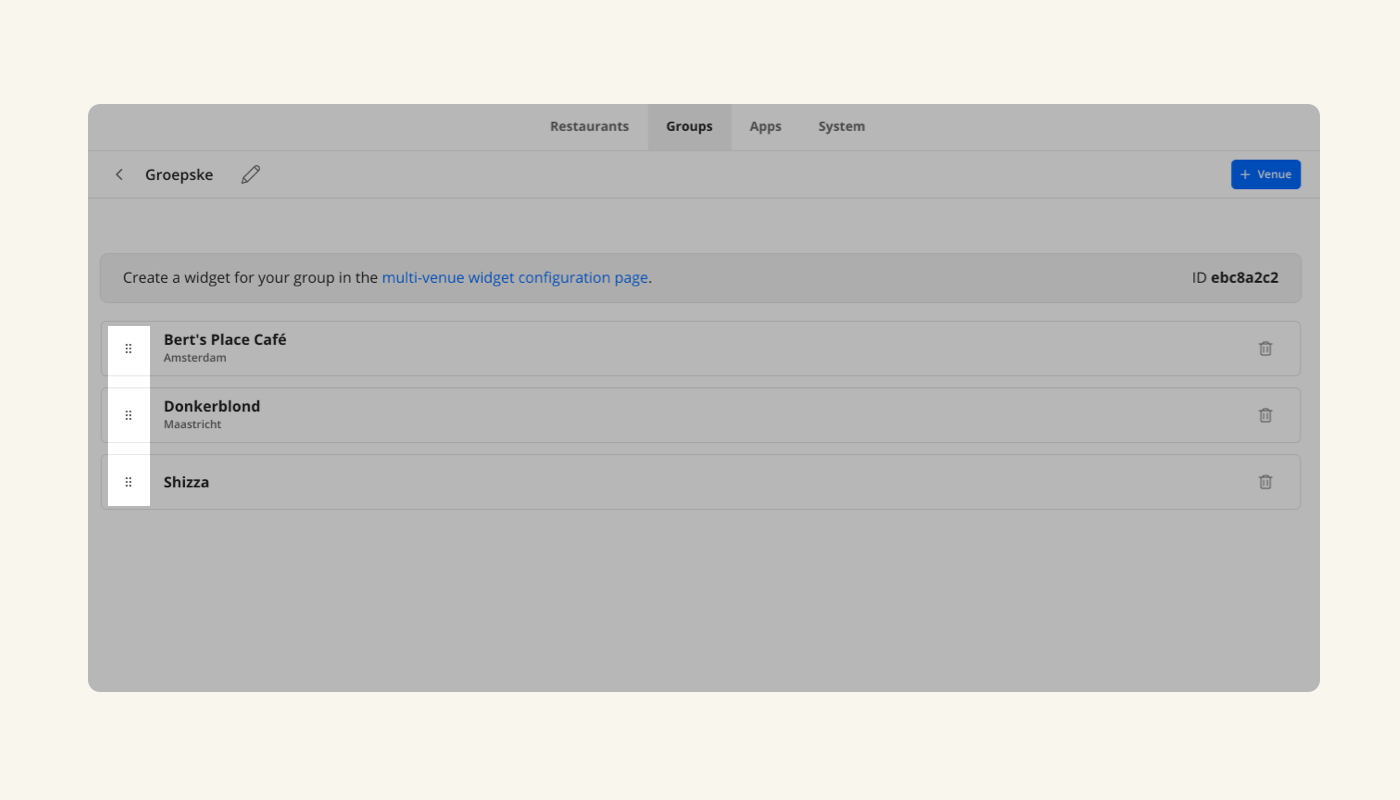Go to the System tab
The width and height of the screenshot is (1400, 800).
click(841, 127)
